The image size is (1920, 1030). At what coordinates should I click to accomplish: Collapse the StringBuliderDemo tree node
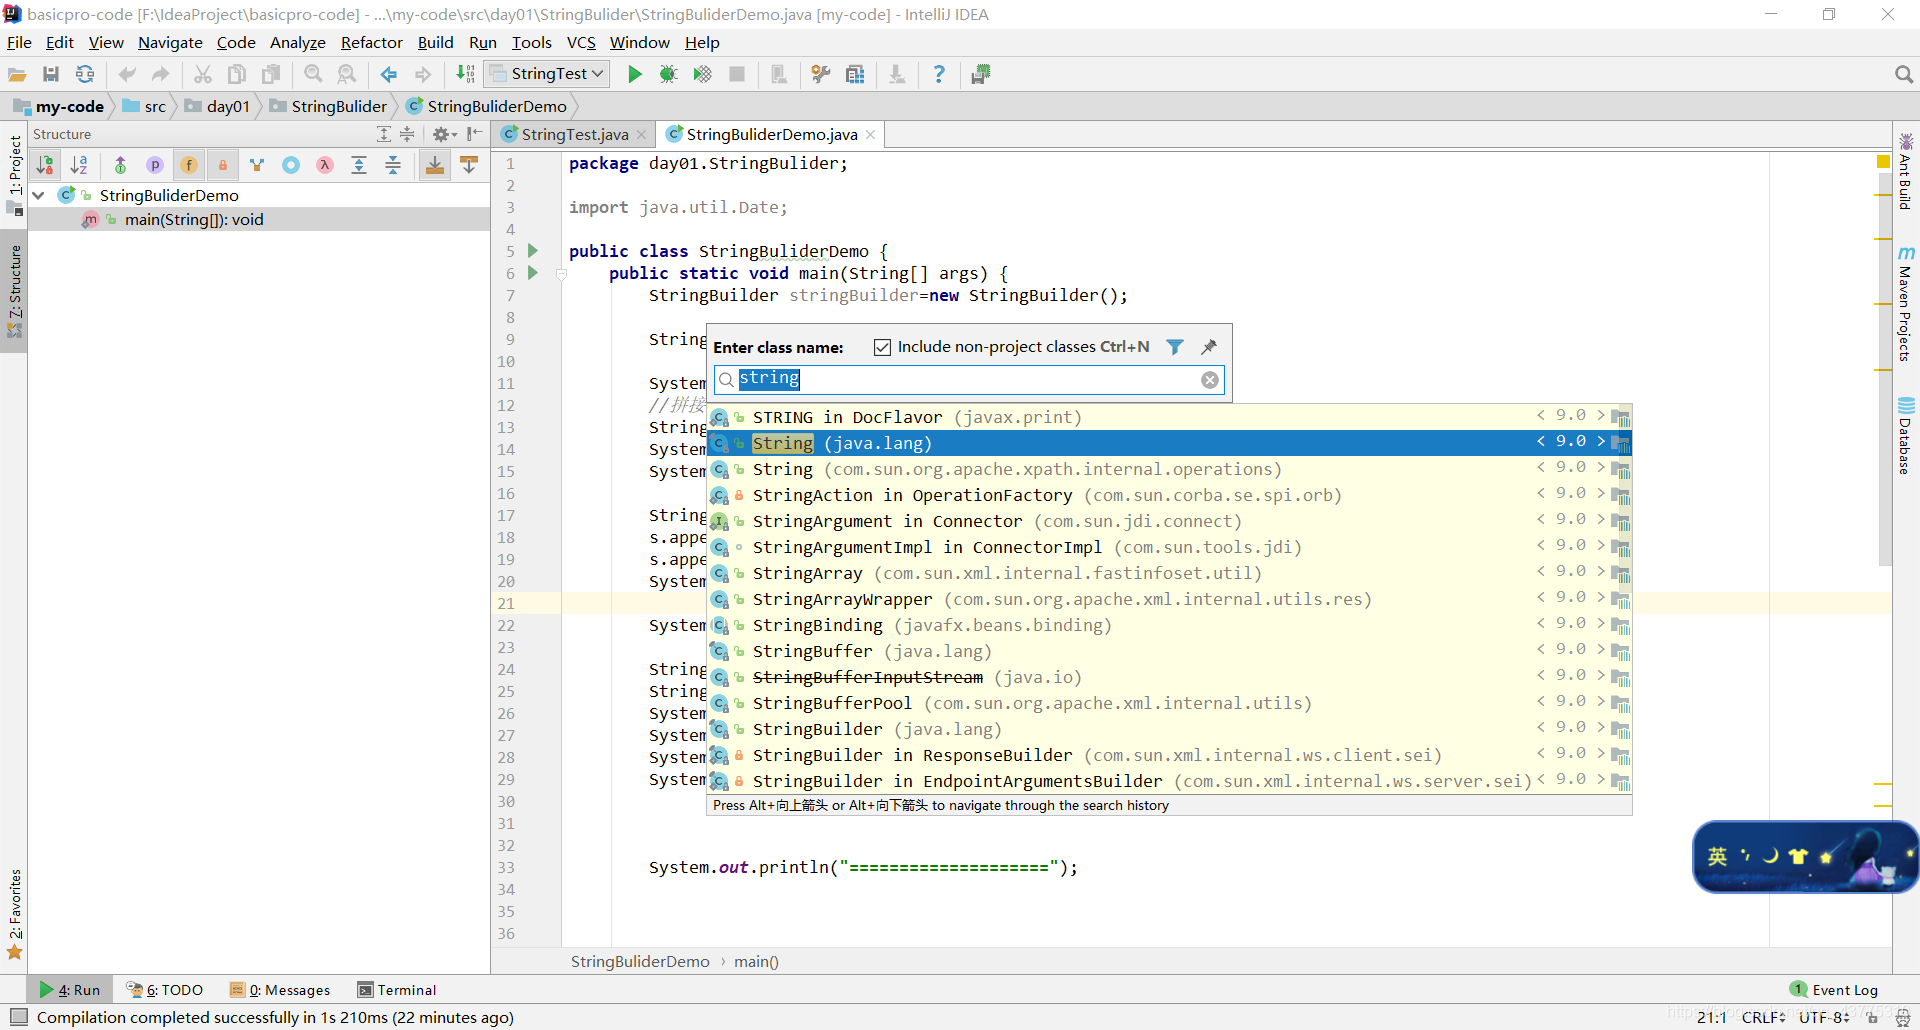[39, 195]
